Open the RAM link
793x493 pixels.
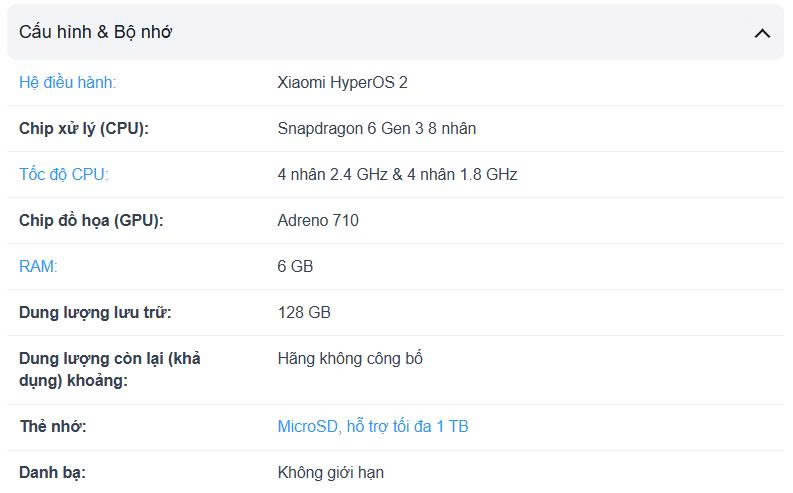(38, 266)
